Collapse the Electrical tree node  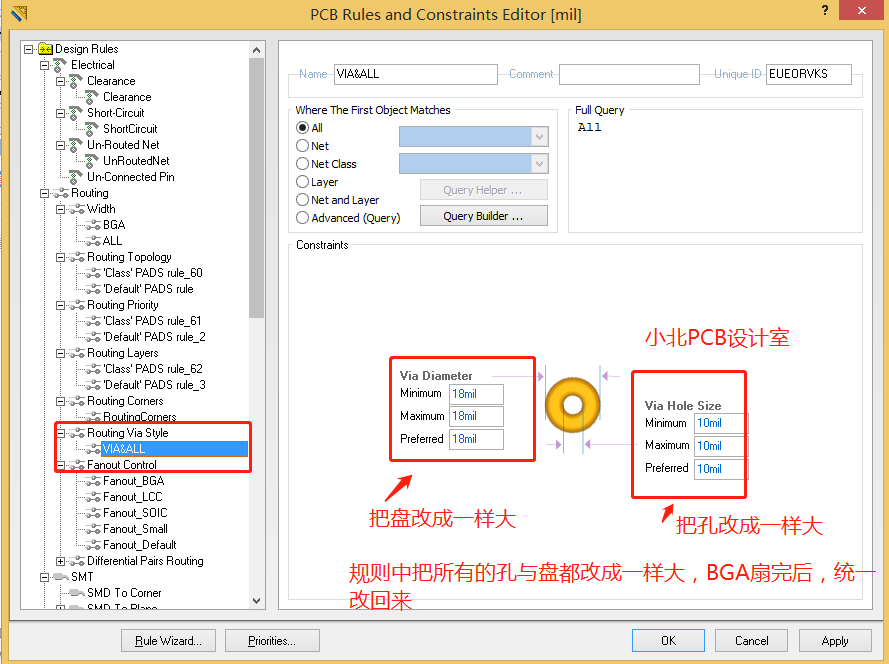[44, 65]
